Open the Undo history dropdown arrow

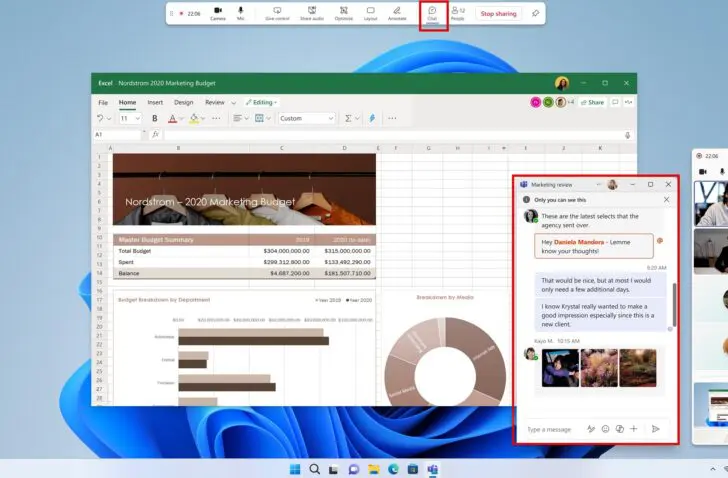[109, 119]
